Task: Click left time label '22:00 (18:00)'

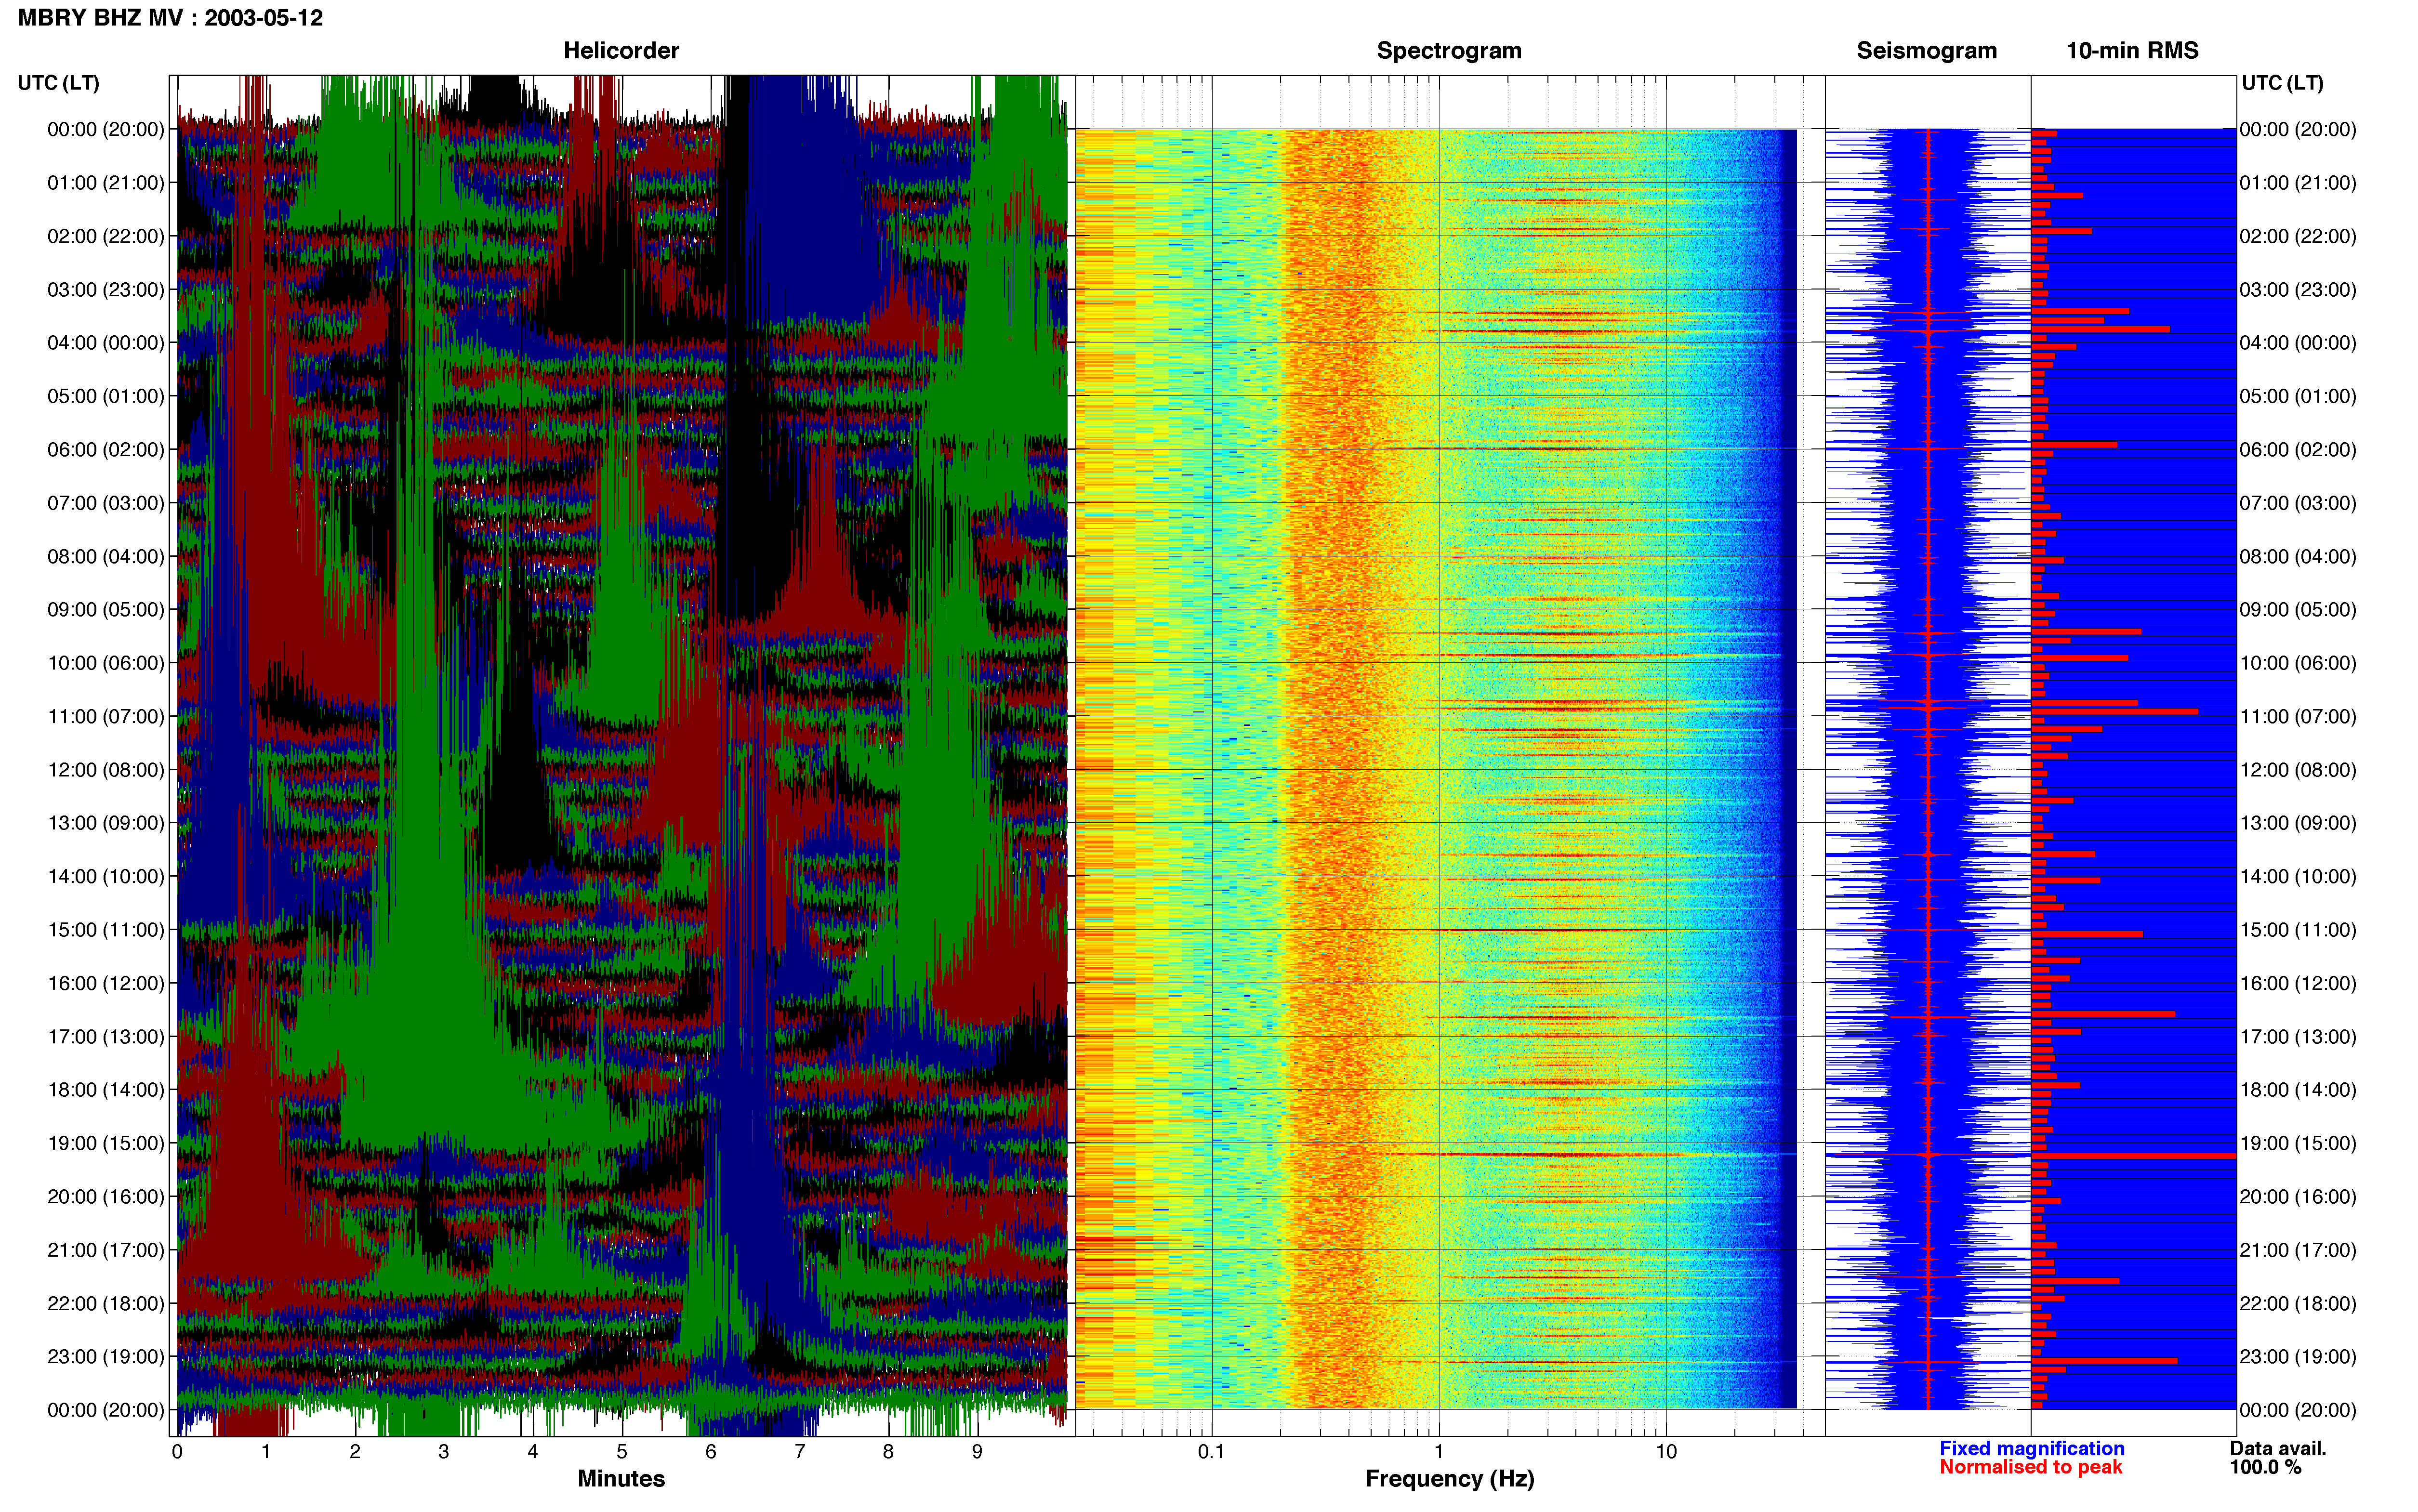Action: 106,1304
